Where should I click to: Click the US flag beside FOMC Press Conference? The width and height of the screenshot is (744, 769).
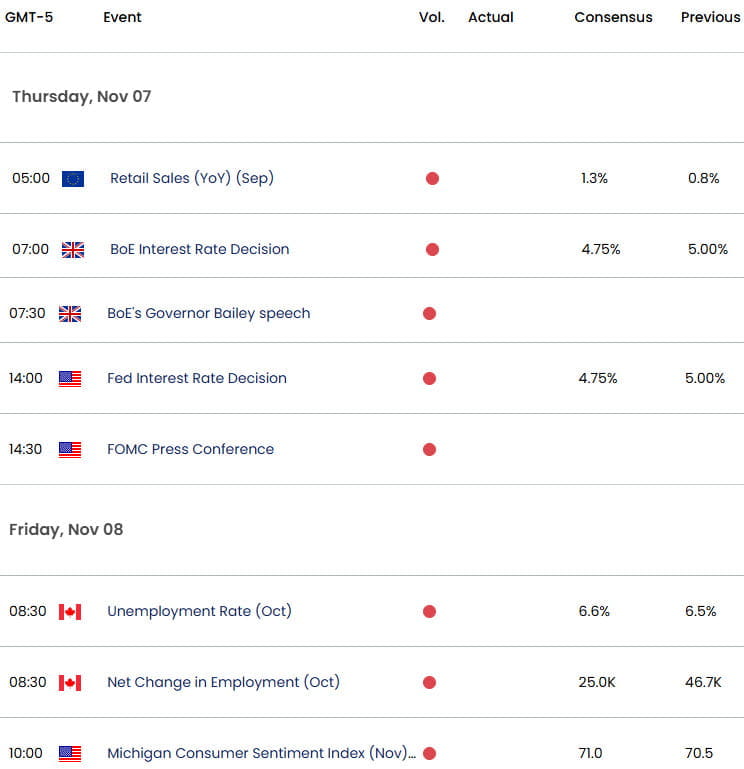pyautogui.click(x=70, y=450)
